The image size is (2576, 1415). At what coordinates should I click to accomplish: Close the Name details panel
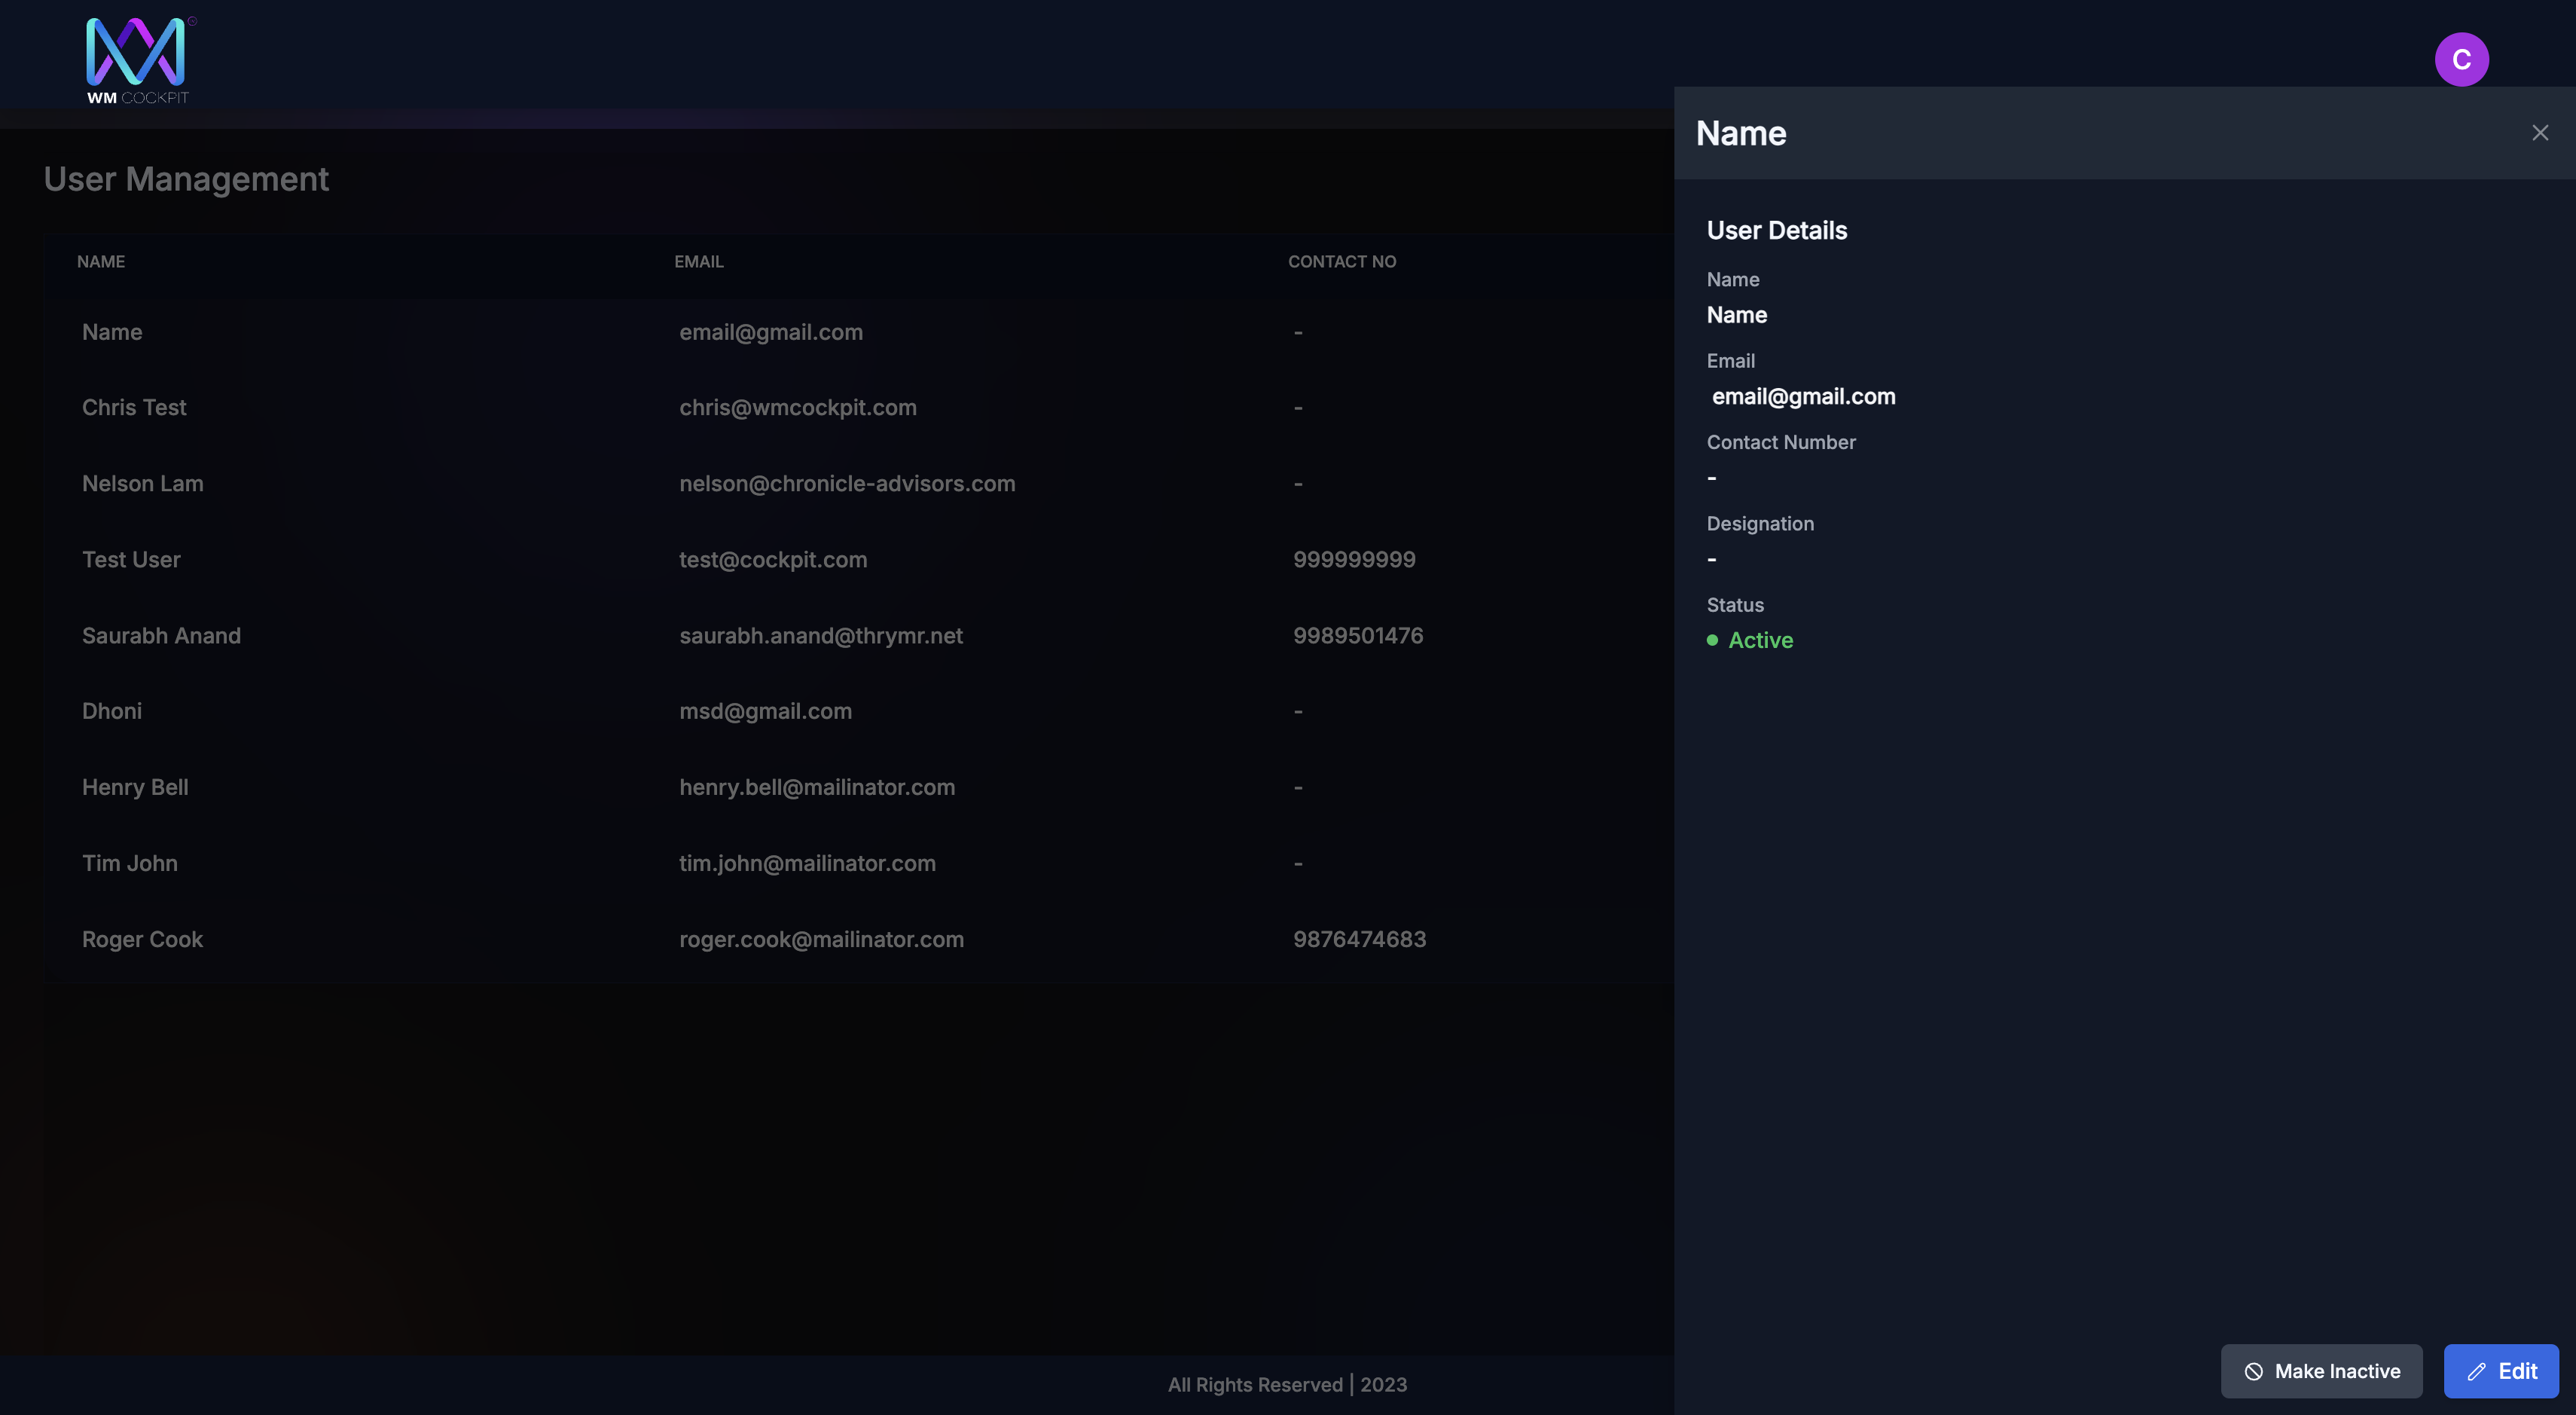click(x=2540, y=133)
